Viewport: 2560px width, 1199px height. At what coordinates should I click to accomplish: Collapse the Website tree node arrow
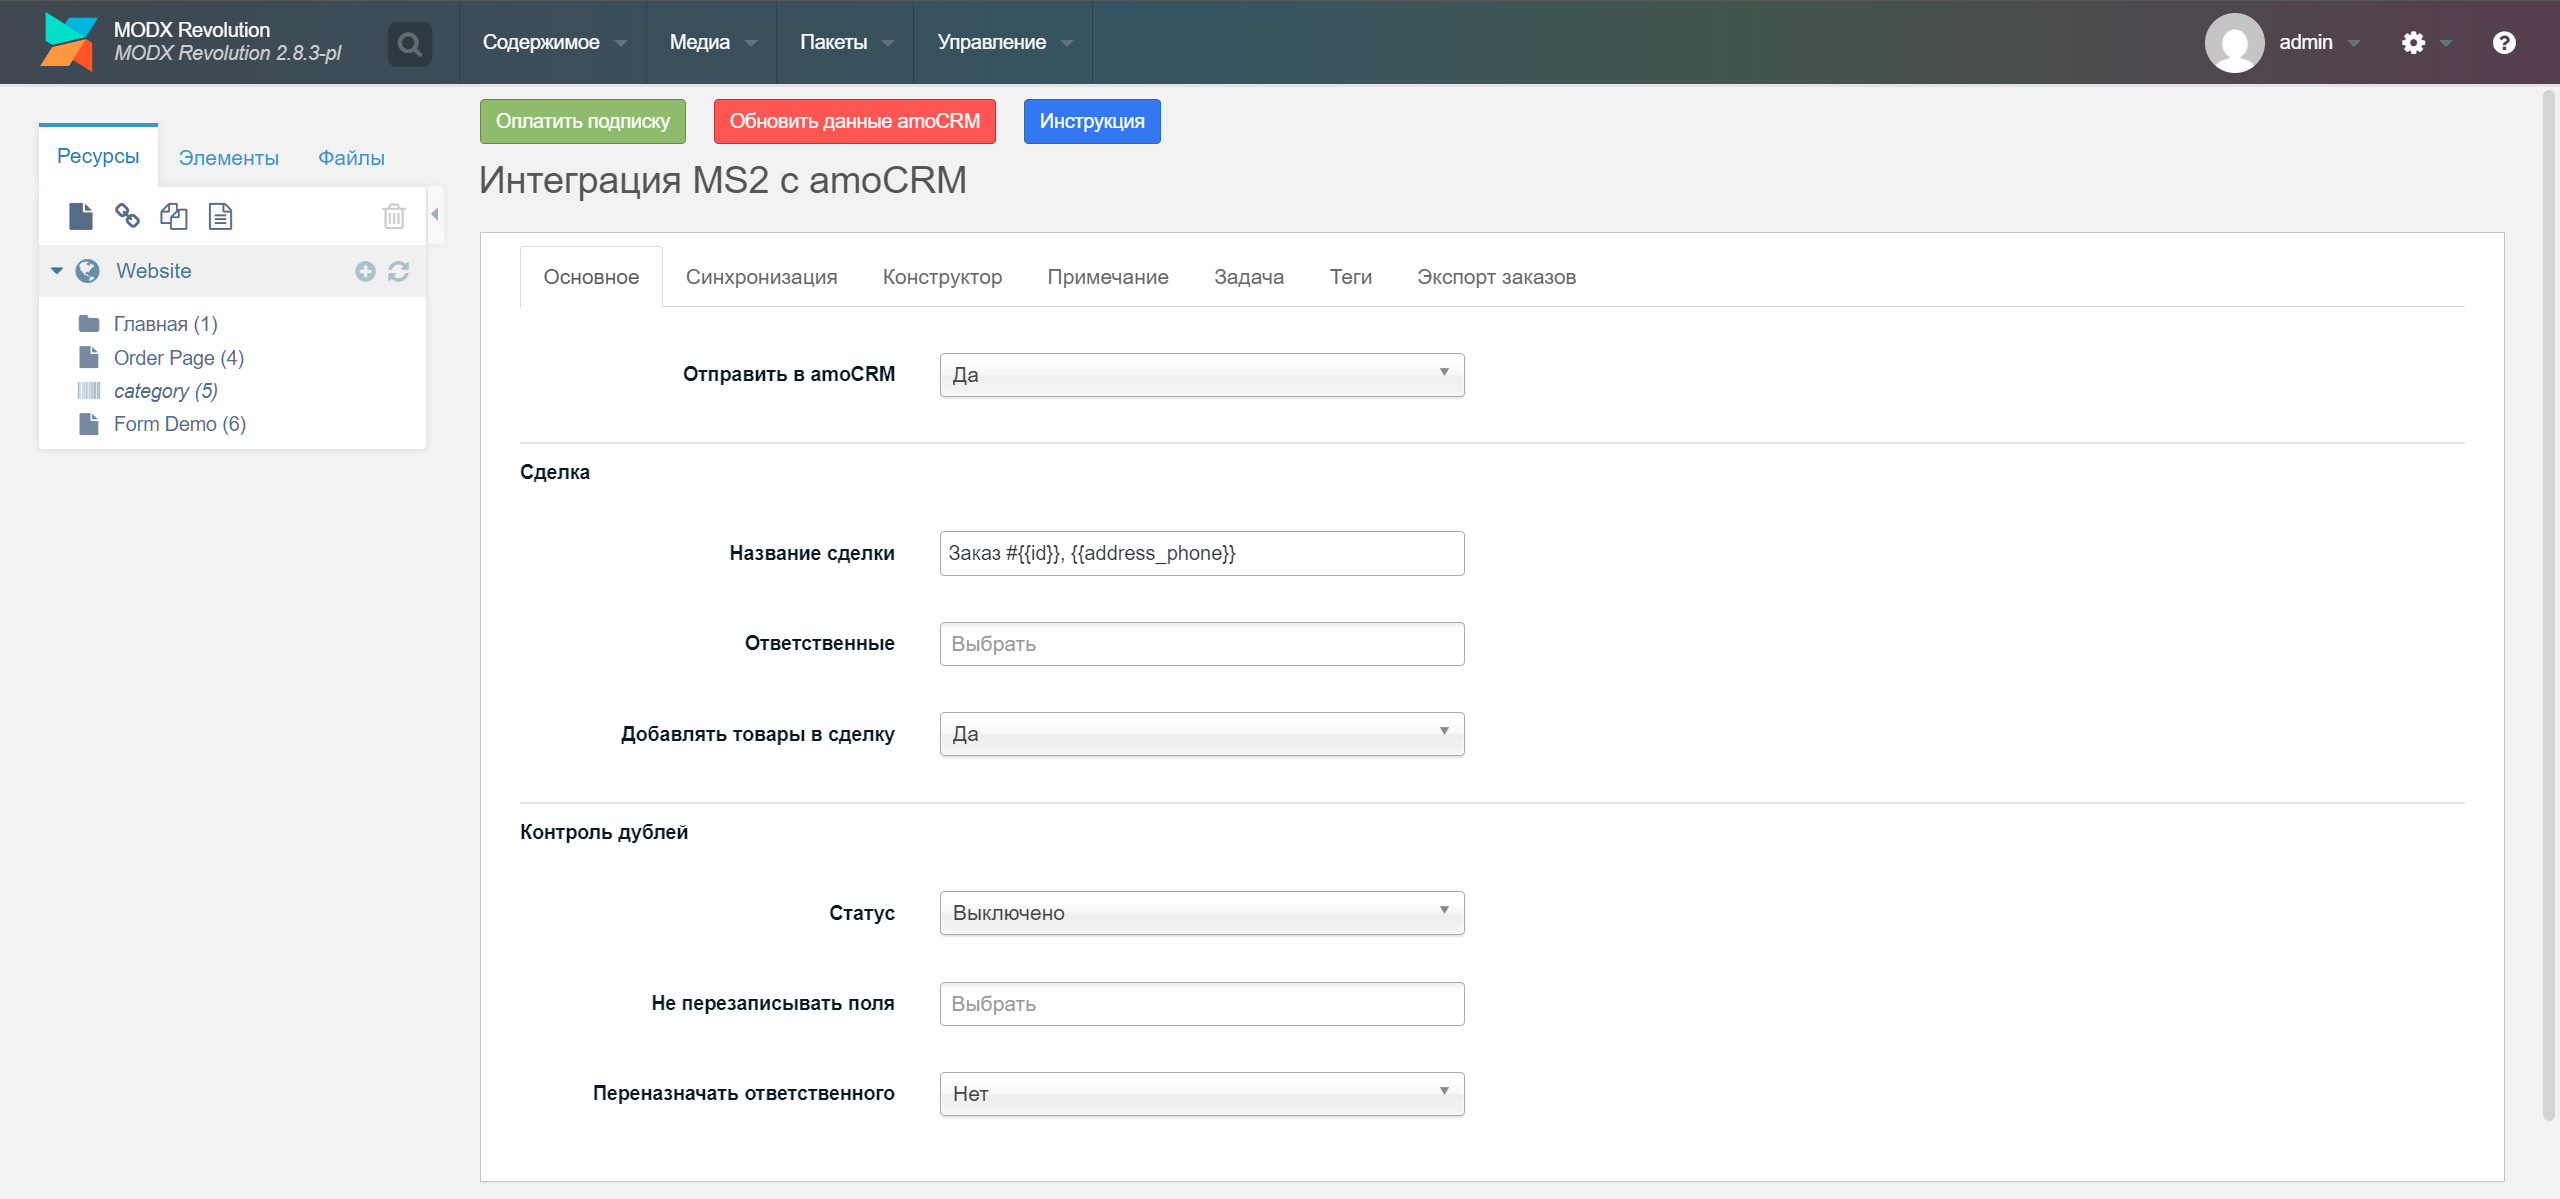pos(57,271)
